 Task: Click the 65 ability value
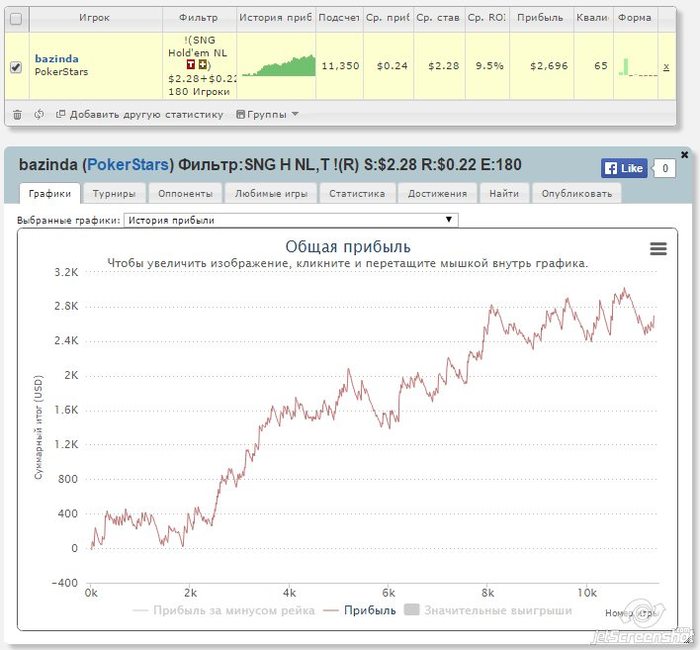click(600, 66)
